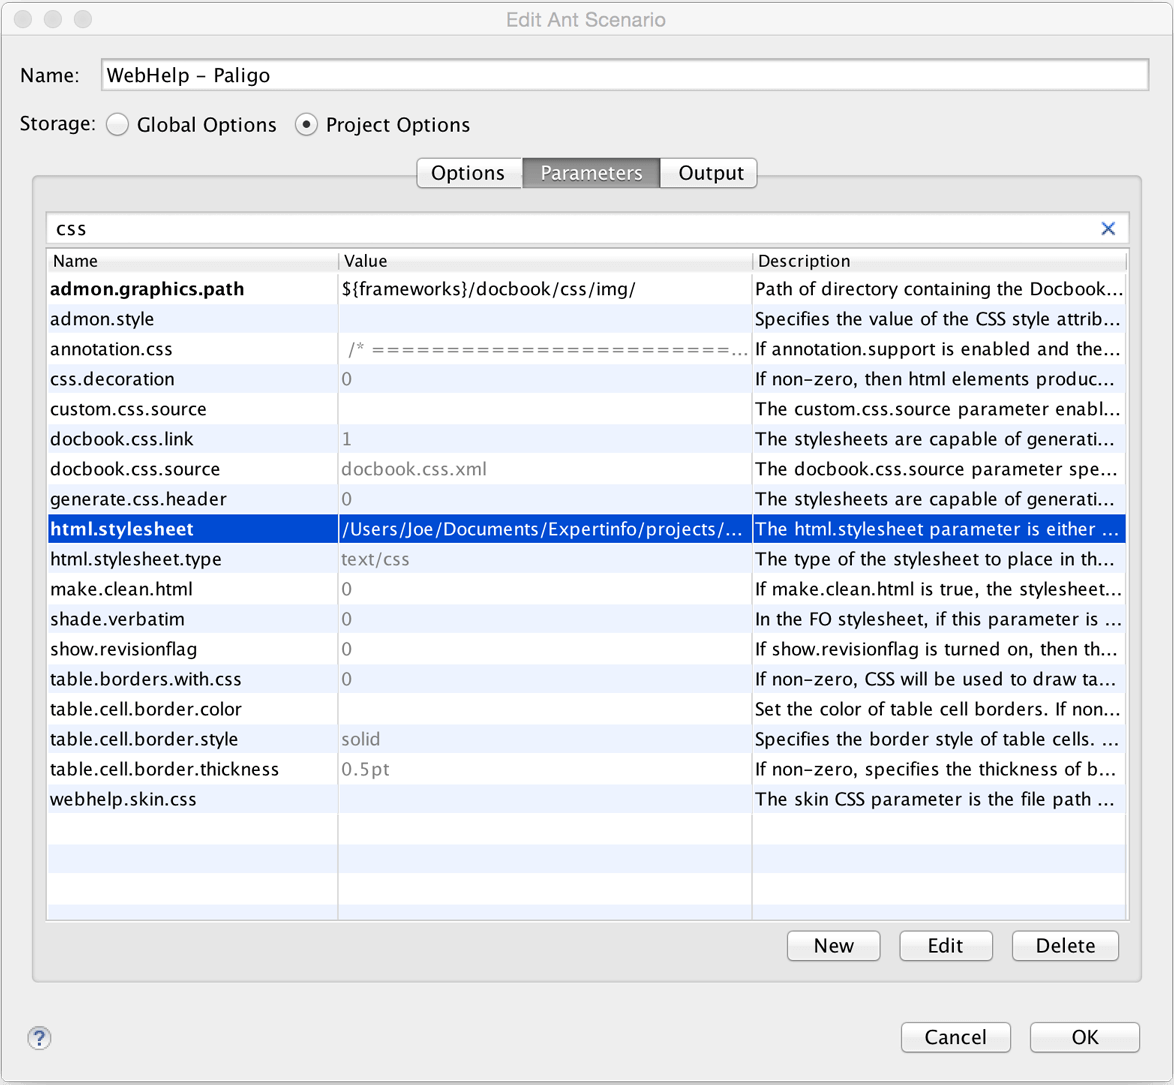The width and height of the screenshot is (1174, 1085).
Task: Select the admon.graphics.path parameter row
Action: pos(147,289)
